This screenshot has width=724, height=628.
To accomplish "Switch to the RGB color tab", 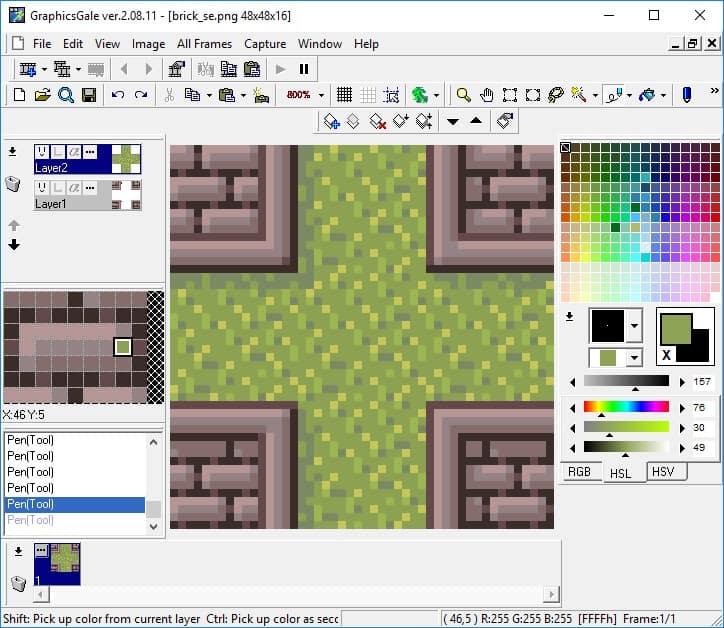I will coord(579,471).
